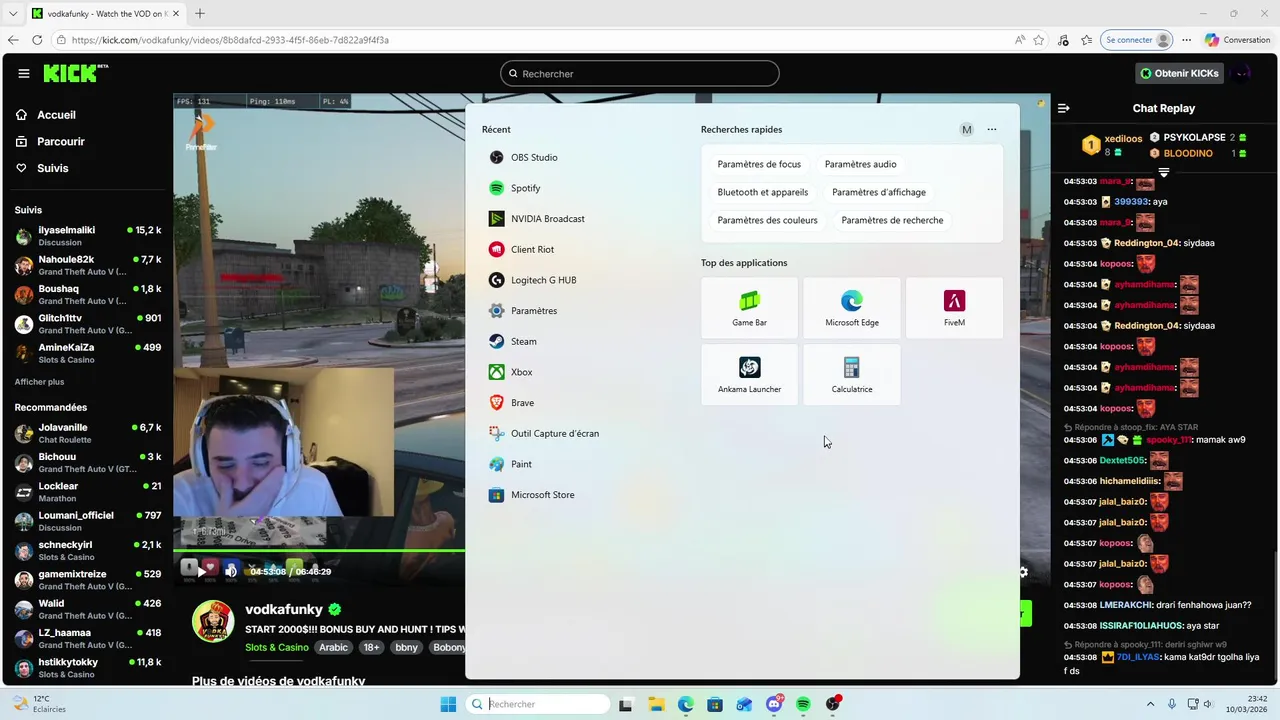
Task: Open Suivis in Kick sidebar
Action: point(42,168)
